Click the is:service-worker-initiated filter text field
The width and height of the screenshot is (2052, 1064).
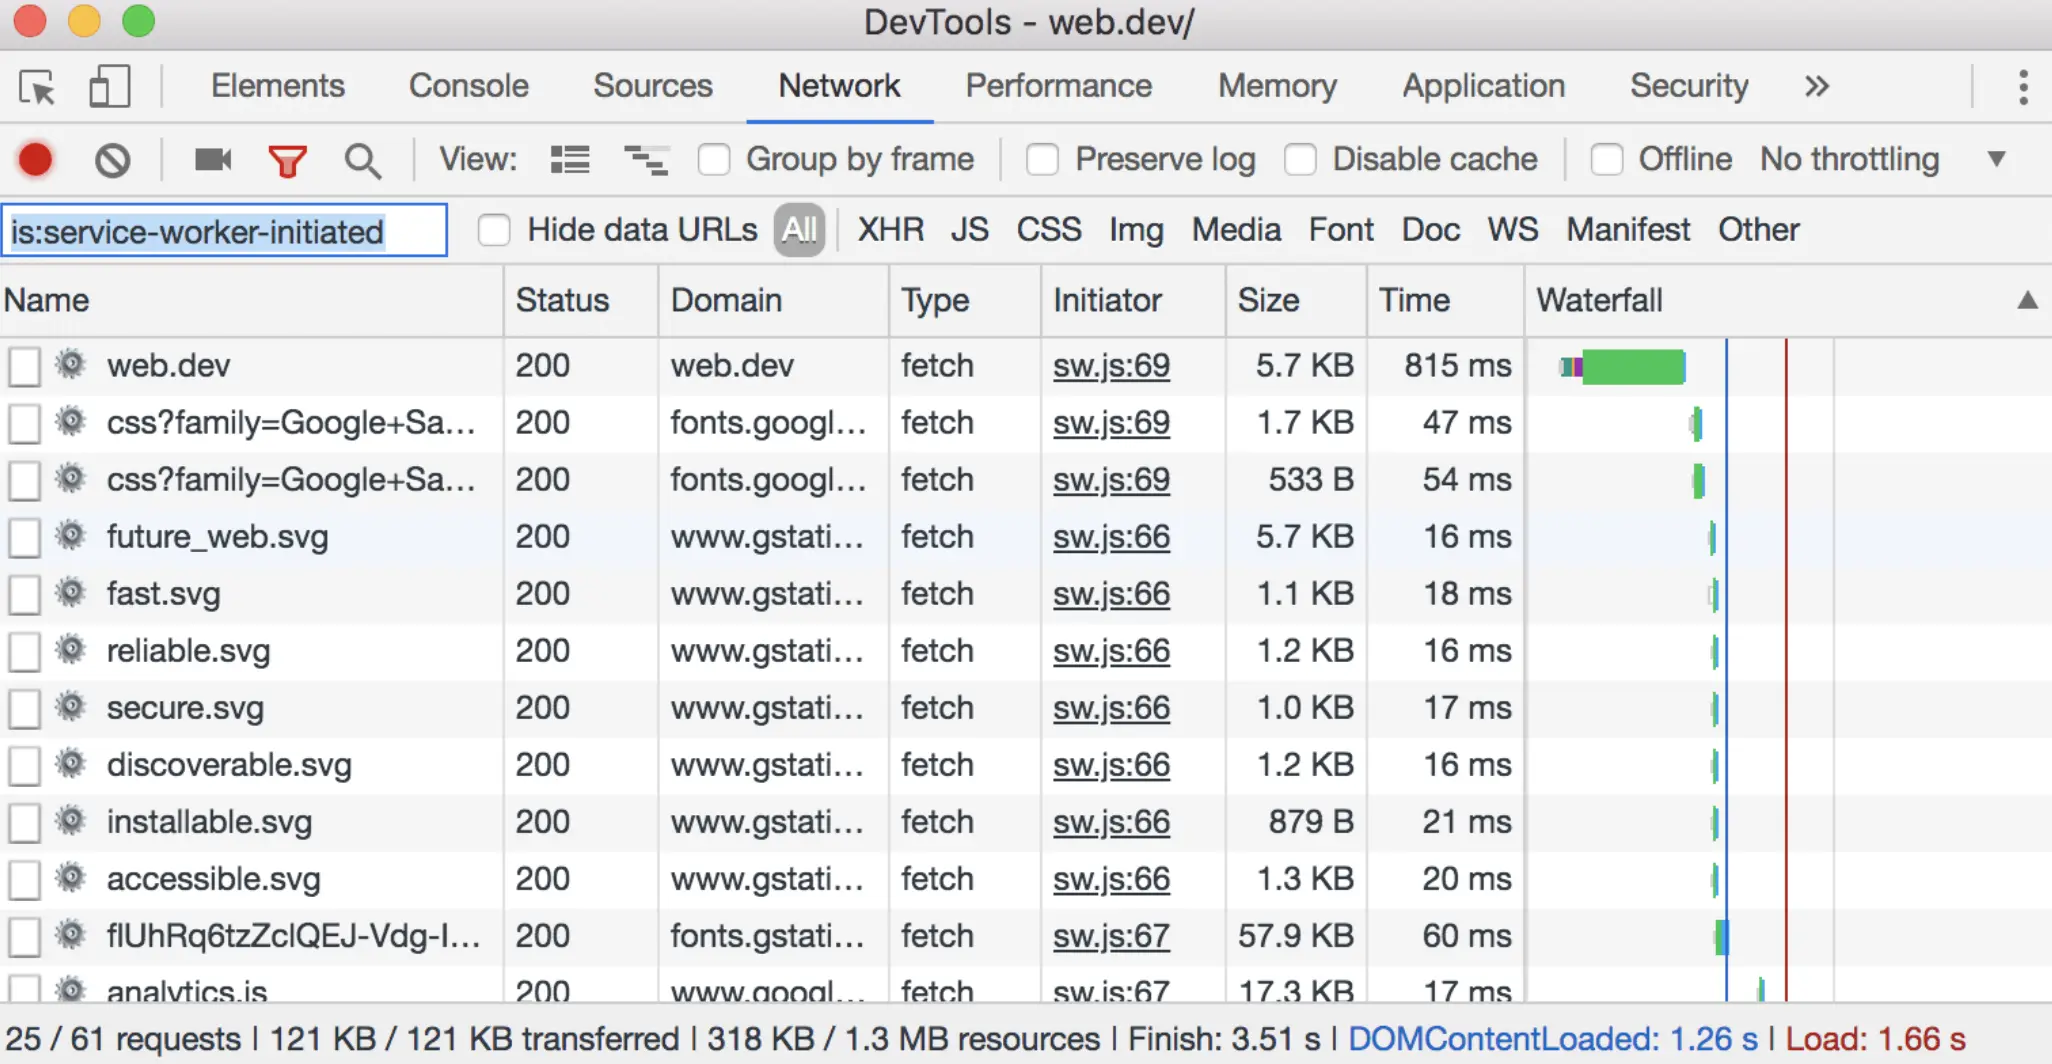click(224, 231)
